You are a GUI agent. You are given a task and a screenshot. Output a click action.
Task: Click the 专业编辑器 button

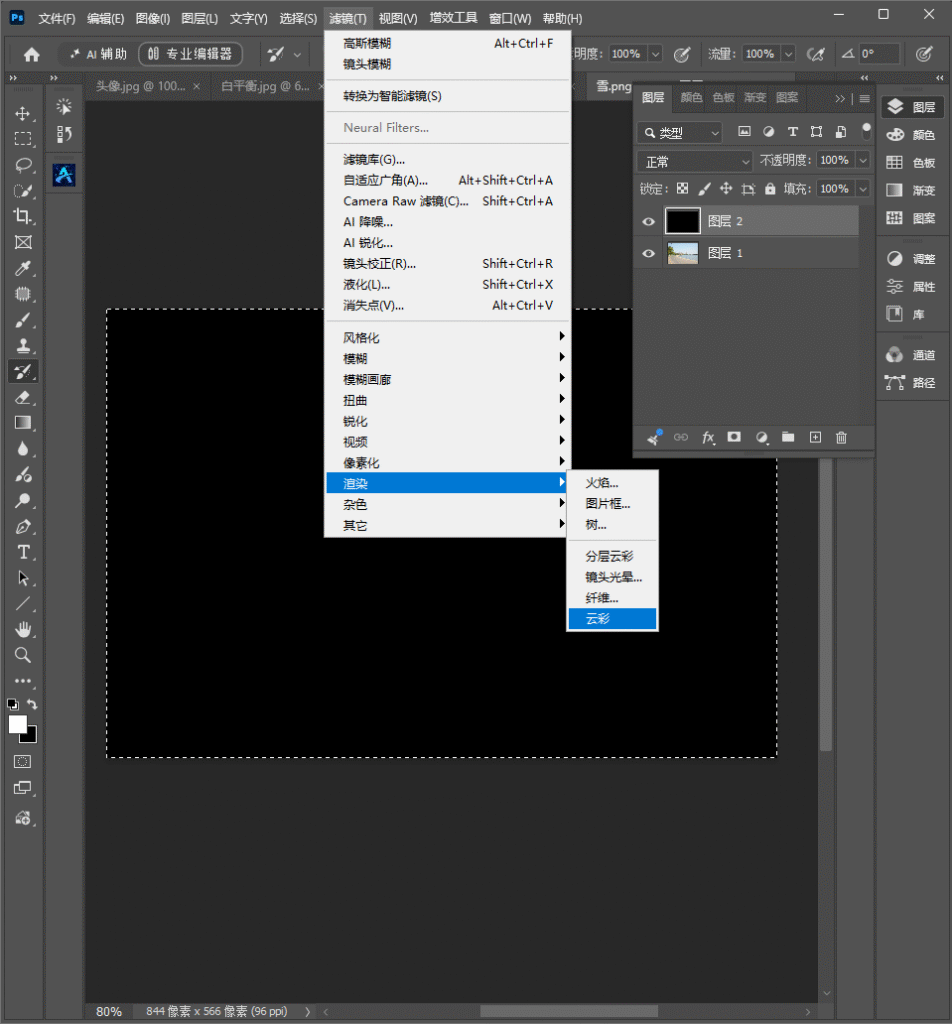tap(191, 54)
